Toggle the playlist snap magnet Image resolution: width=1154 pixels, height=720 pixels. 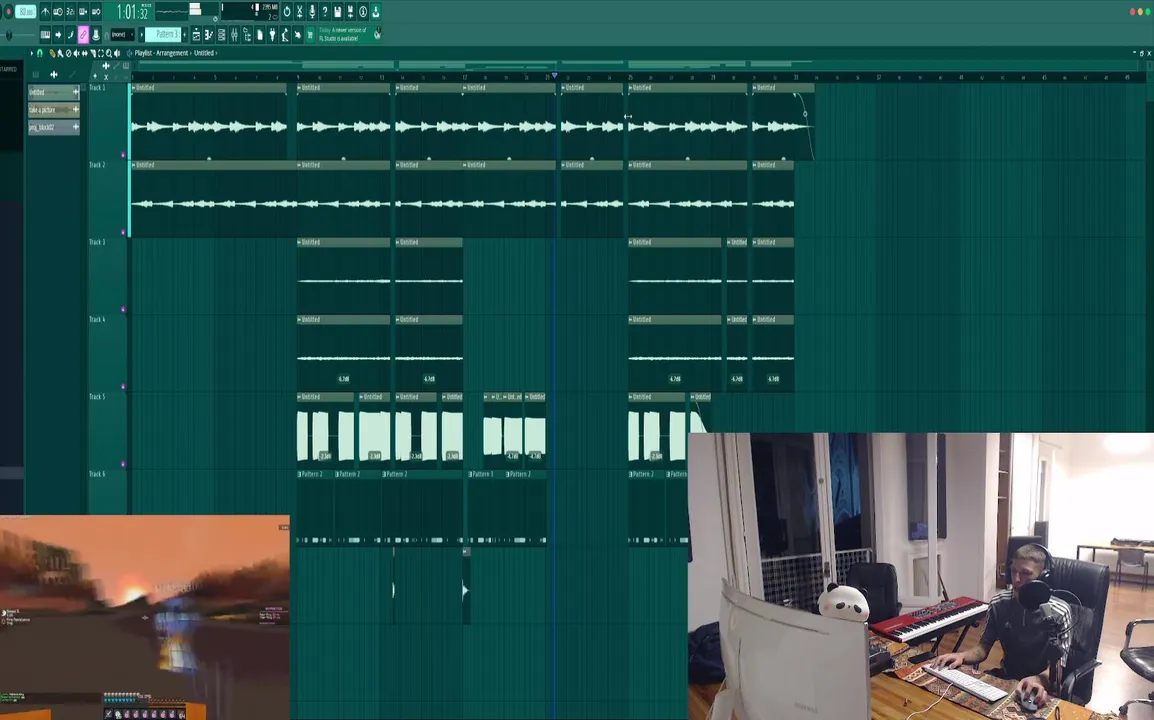[x=40, y=53]
